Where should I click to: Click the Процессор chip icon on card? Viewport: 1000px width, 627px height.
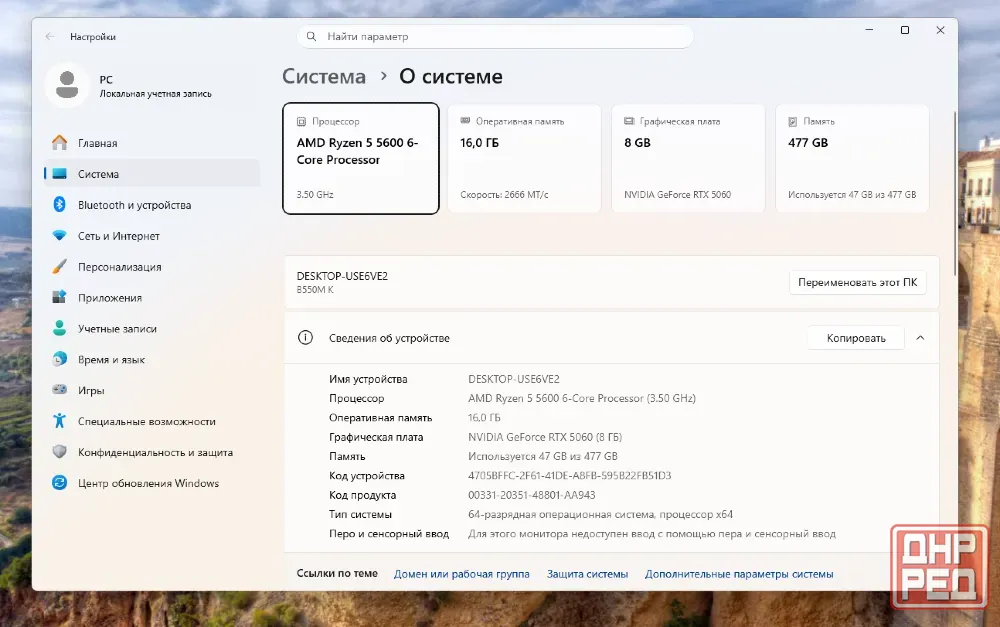click(x=301, y=121)
